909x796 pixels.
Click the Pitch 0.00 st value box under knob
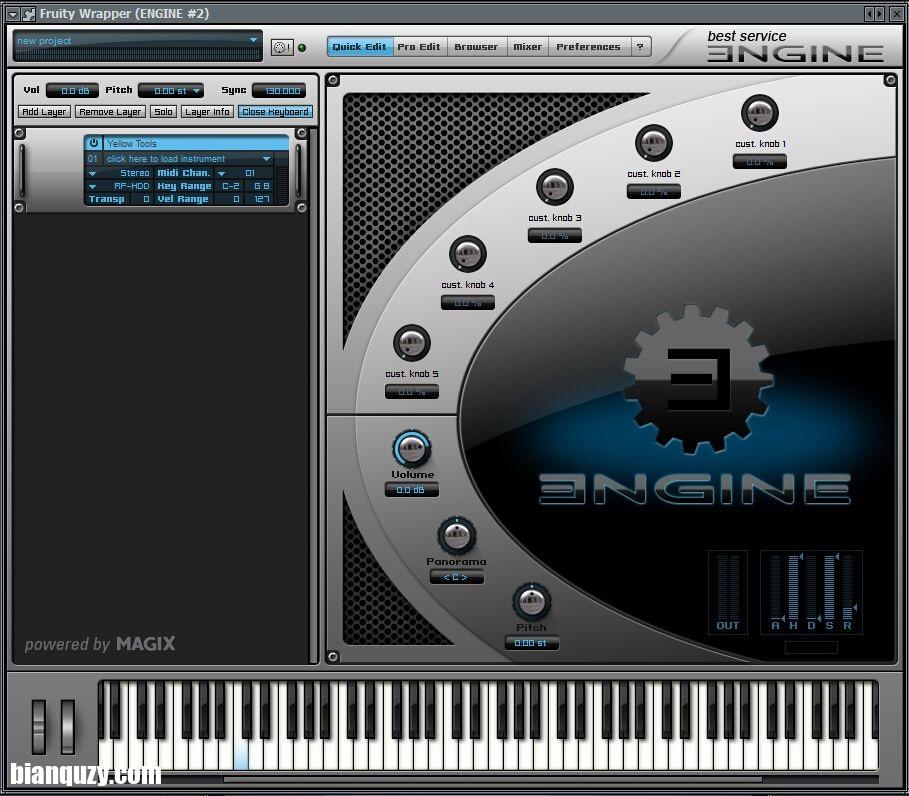point(531,643)
